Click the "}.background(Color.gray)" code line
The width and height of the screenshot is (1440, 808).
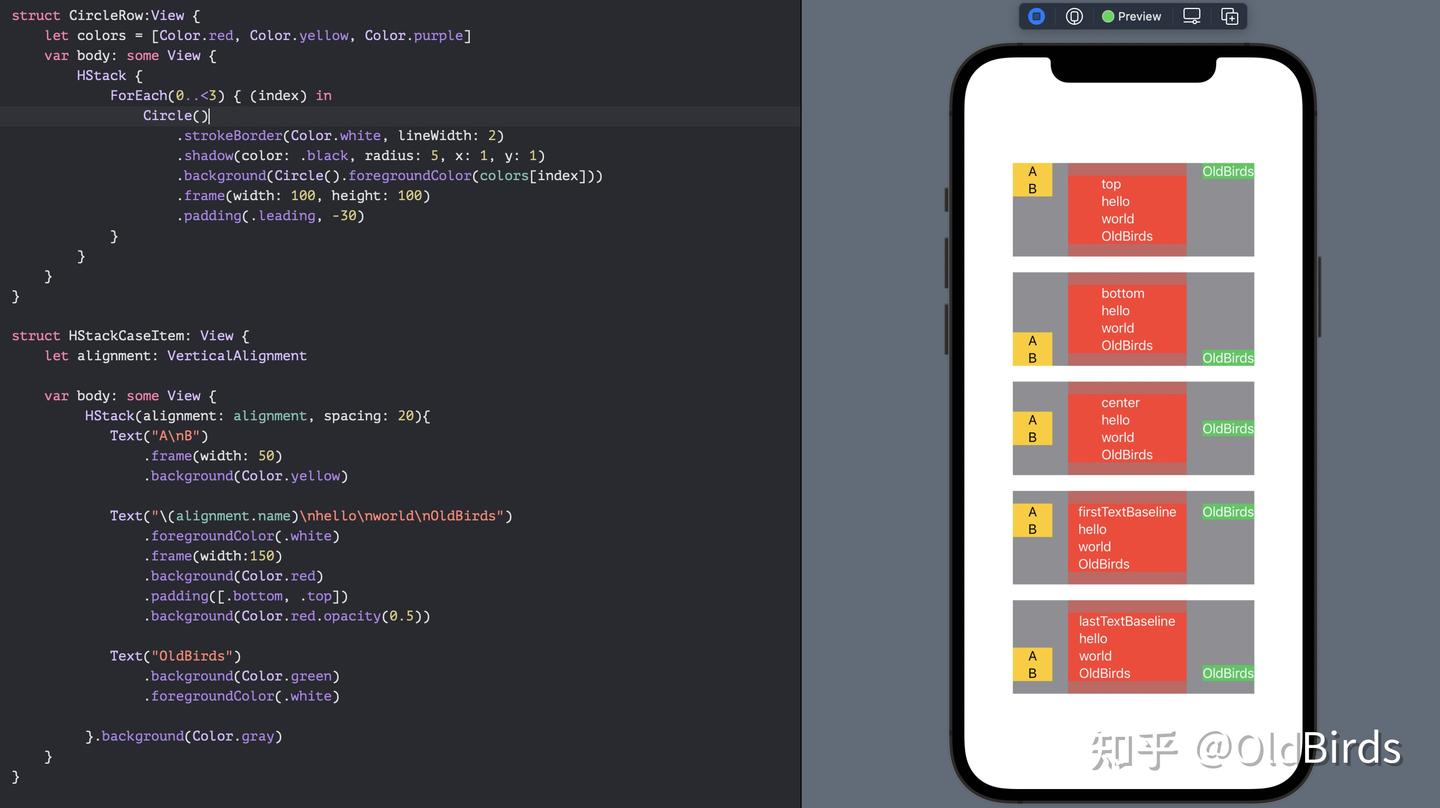[x=184, y=735]
